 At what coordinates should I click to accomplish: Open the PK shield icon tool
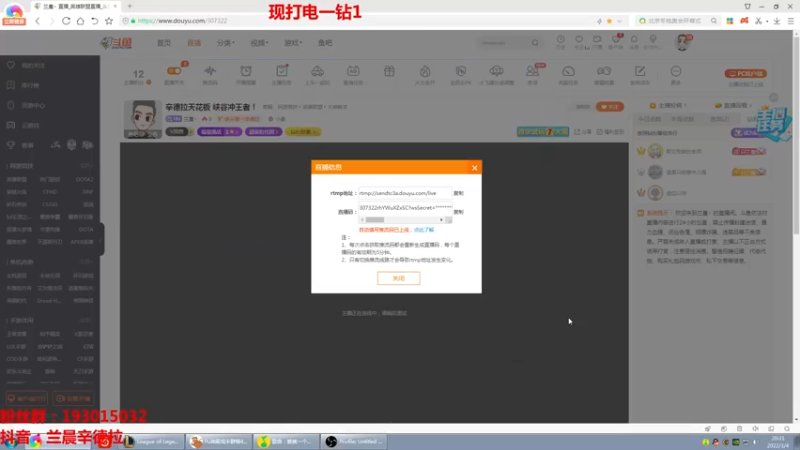[461, 73]
